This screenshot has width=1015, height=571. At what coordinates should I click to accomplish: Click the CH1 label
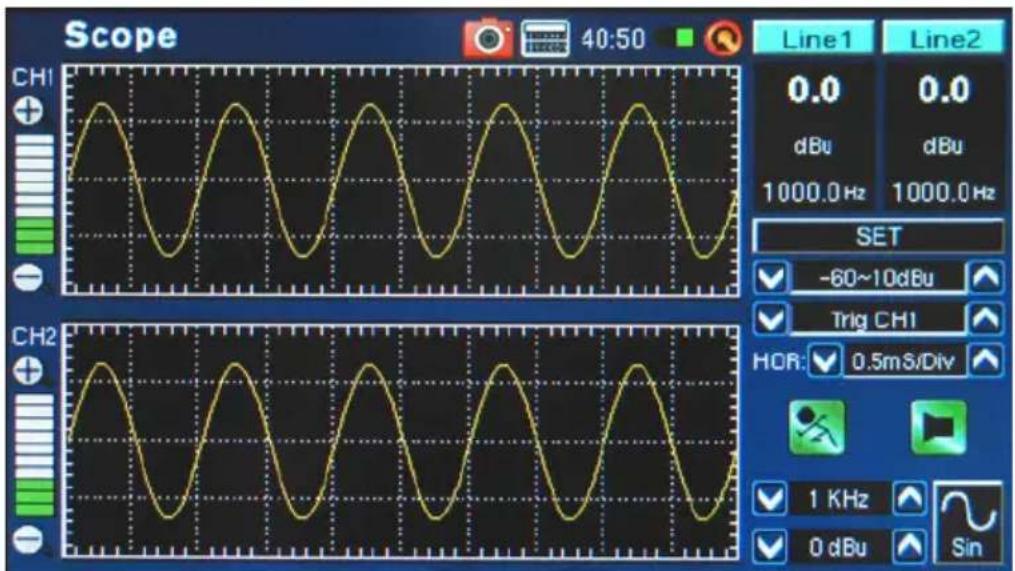[x=32, y=78]
